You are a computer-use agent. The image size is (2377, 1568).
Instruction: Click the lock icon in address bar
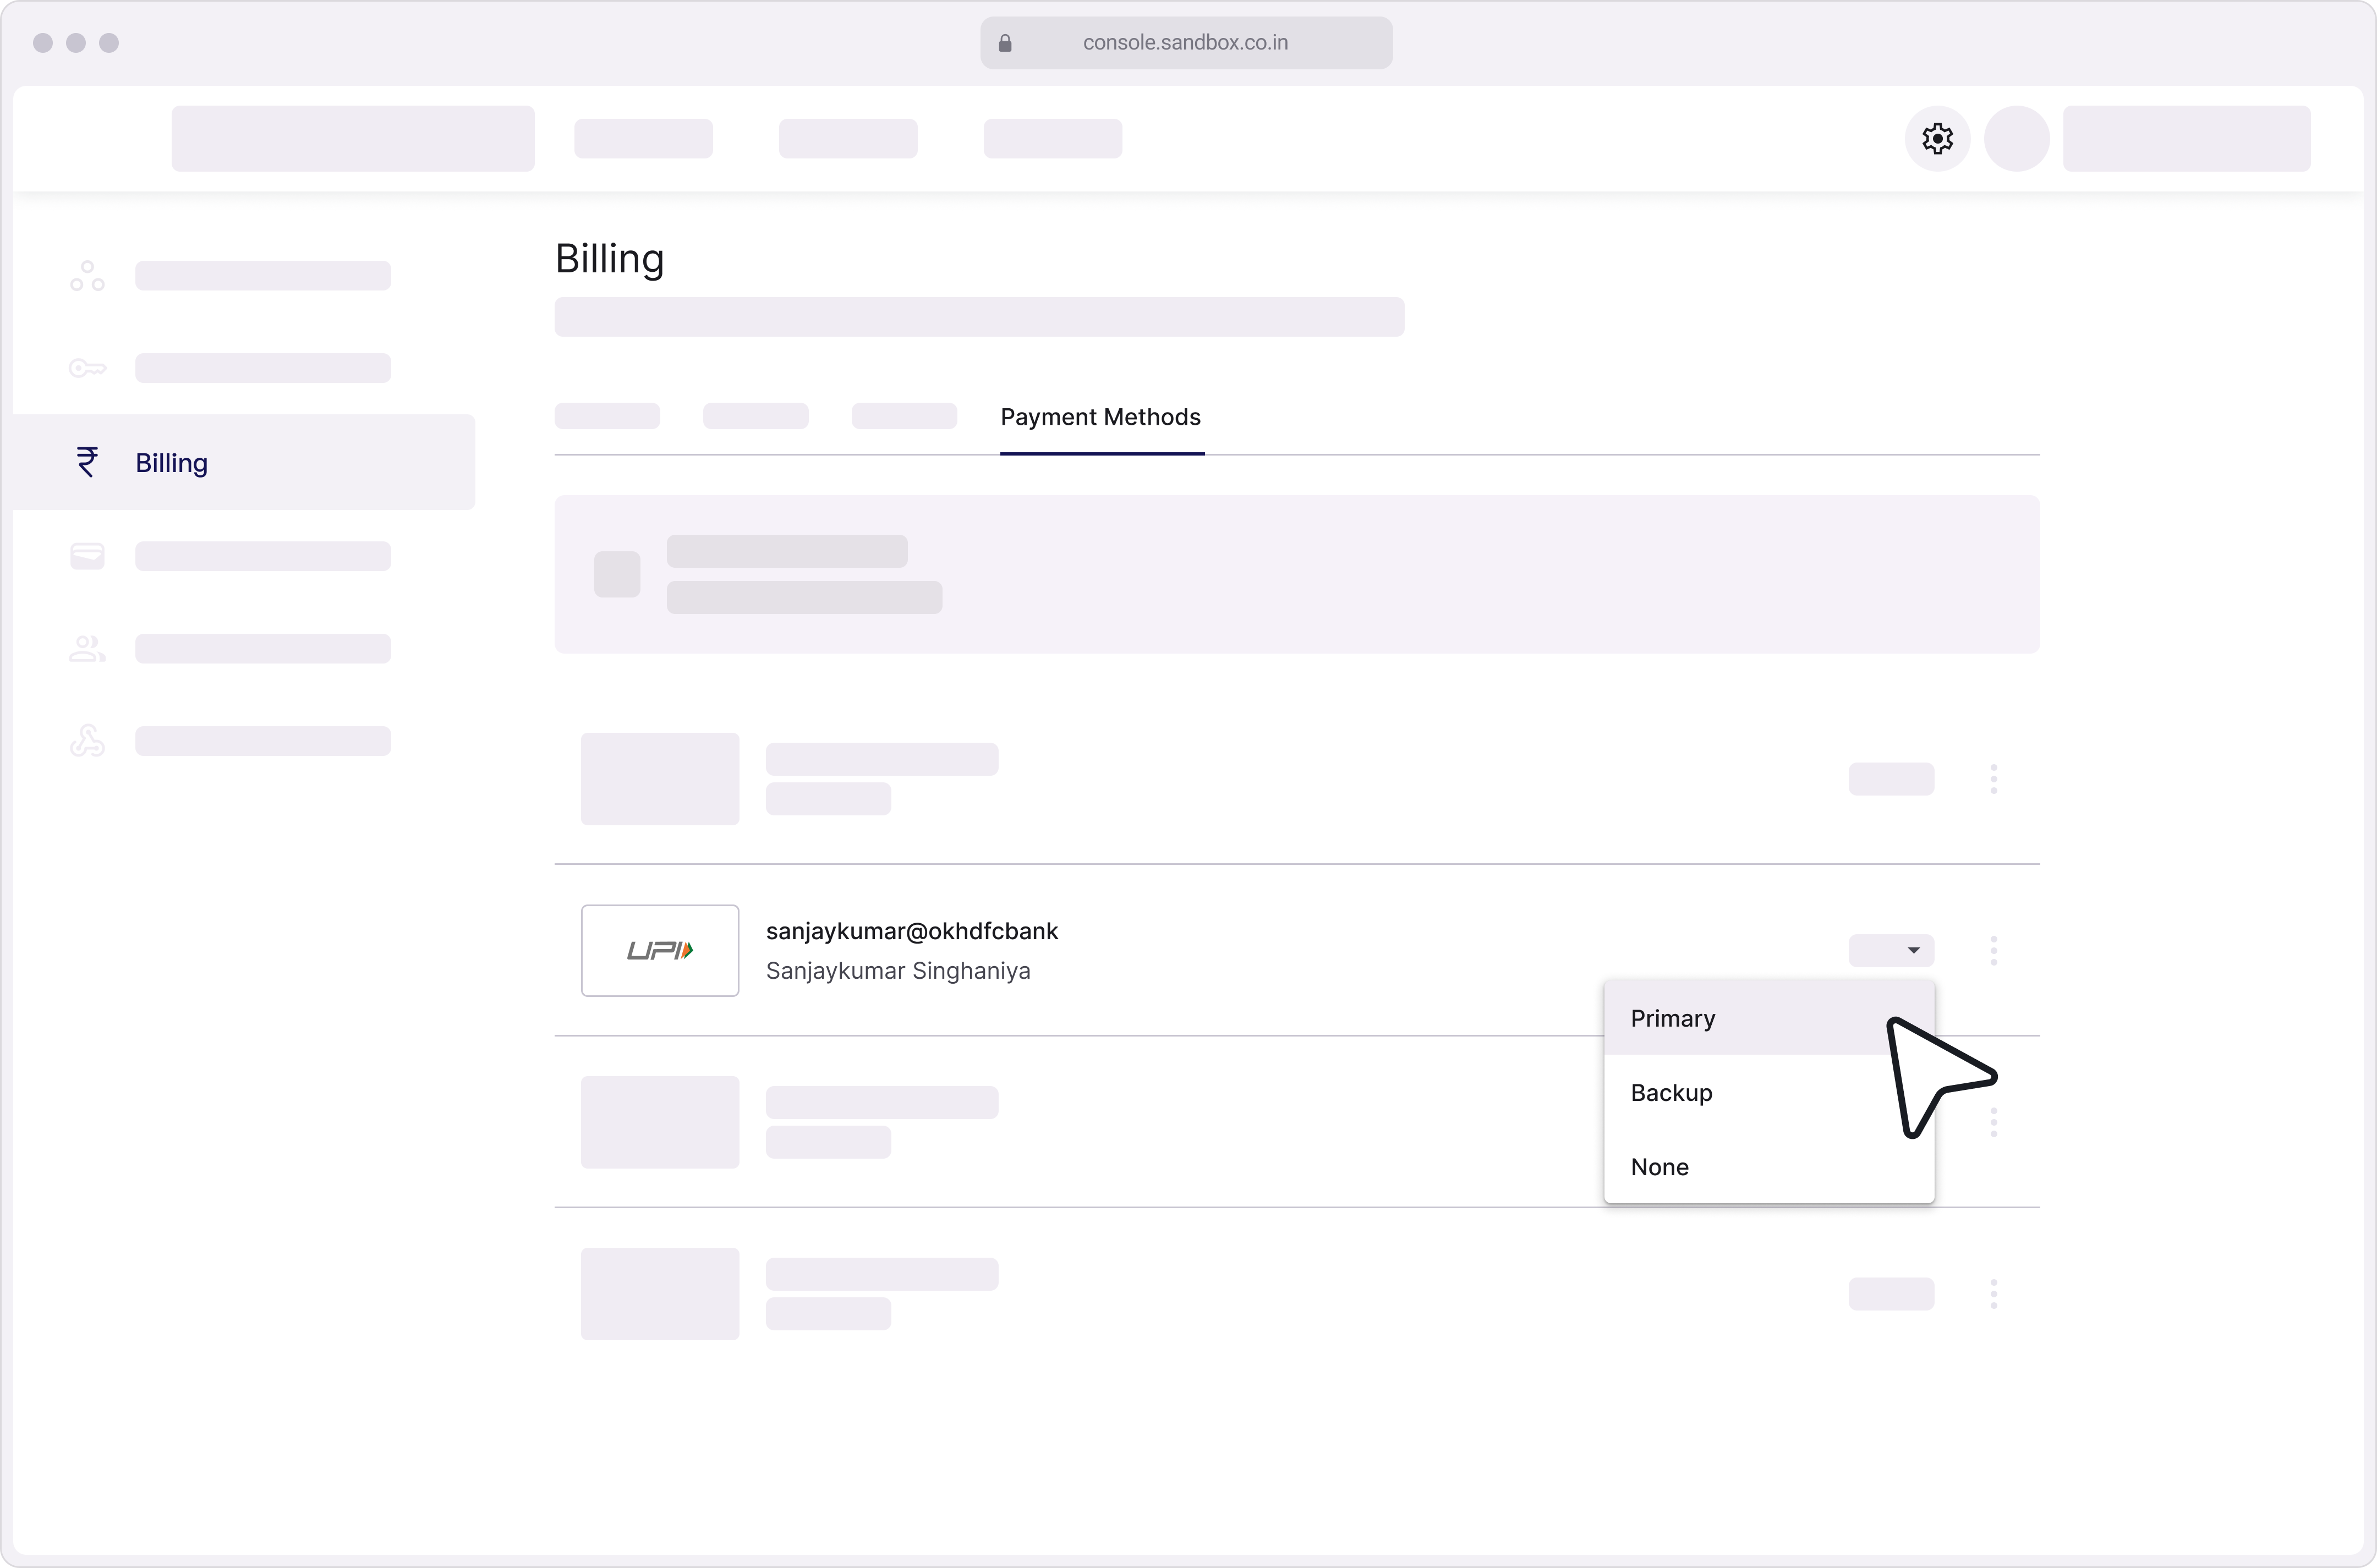[1005, 43]
